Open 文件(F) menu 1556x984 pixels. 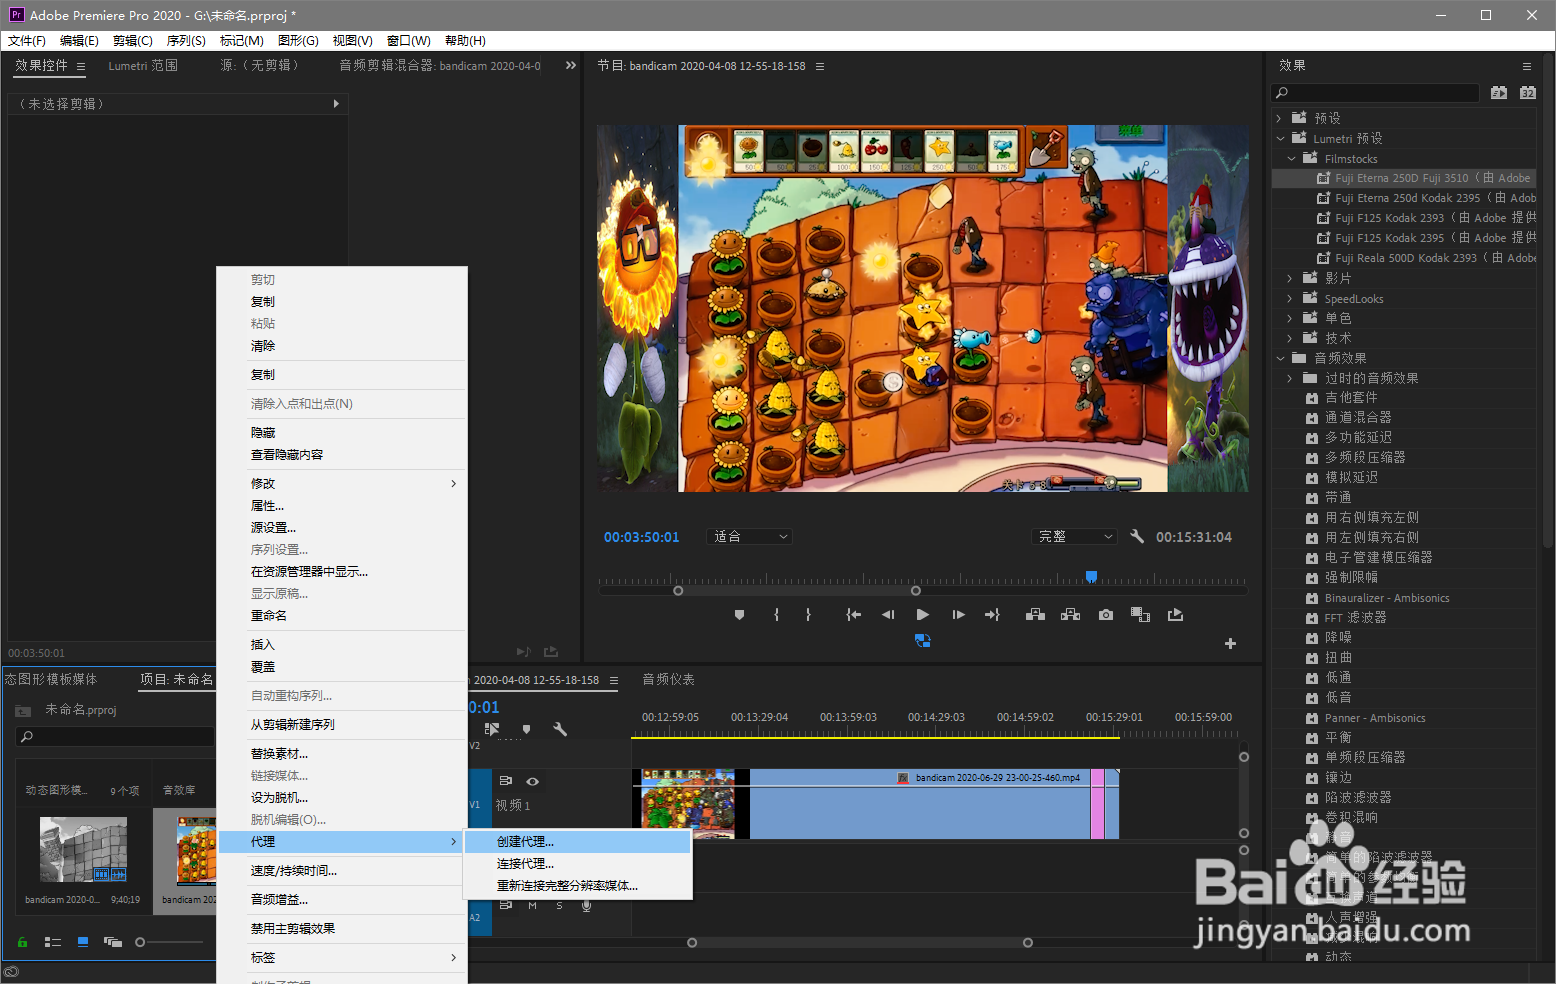tap(27, 40)
